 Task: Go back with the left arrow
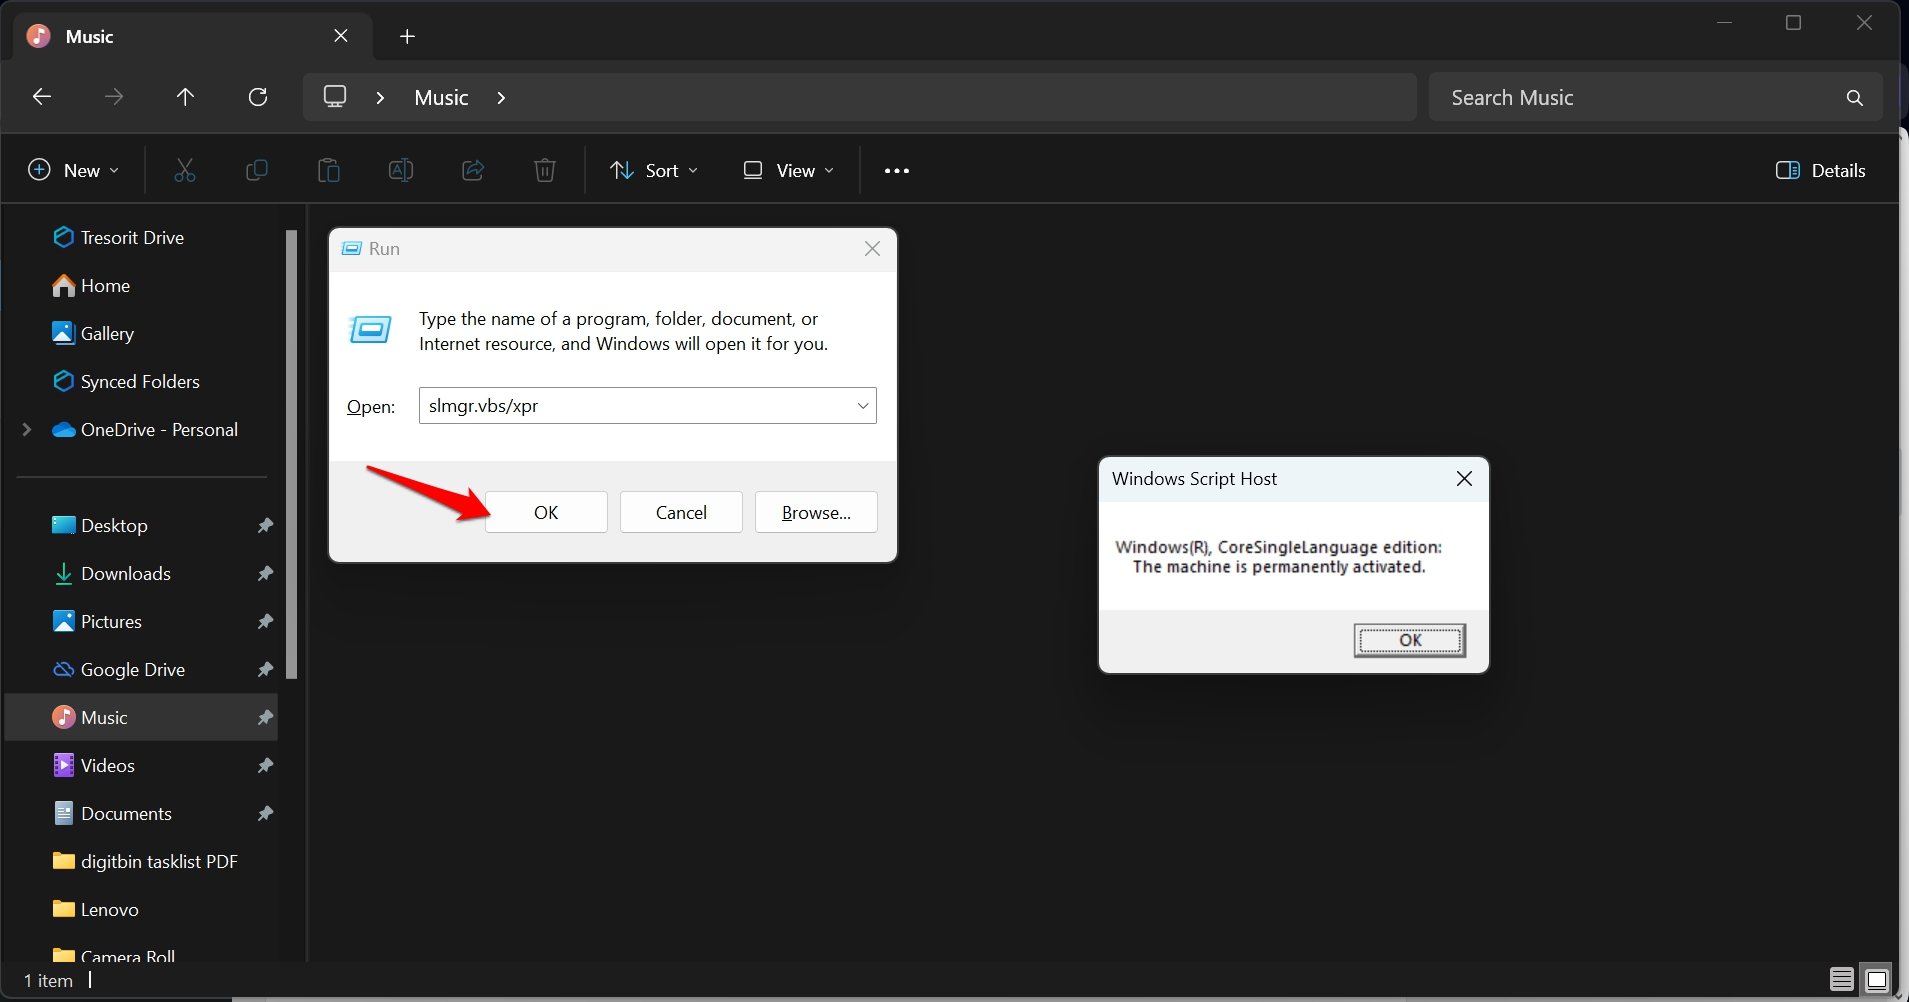point(42,97)
